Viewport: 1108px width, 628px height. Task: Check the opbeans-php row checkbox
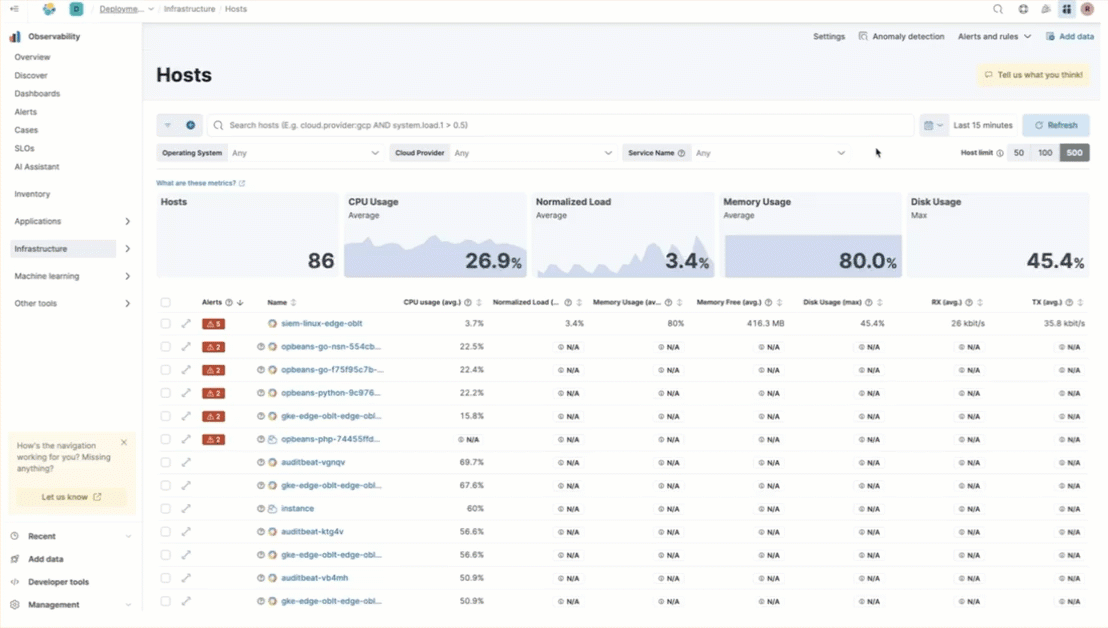coord(165,439)
